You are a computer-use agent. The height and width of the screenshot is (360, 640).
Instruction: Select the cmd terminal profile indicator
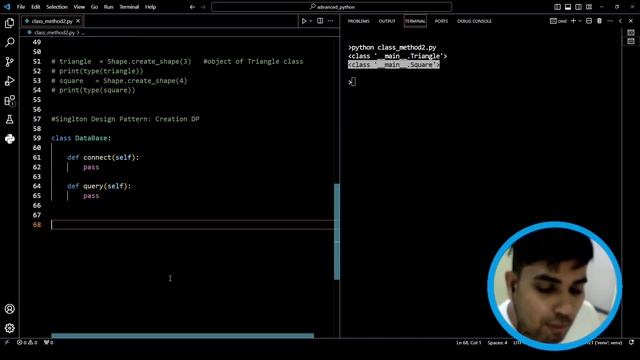pos(558,21)
